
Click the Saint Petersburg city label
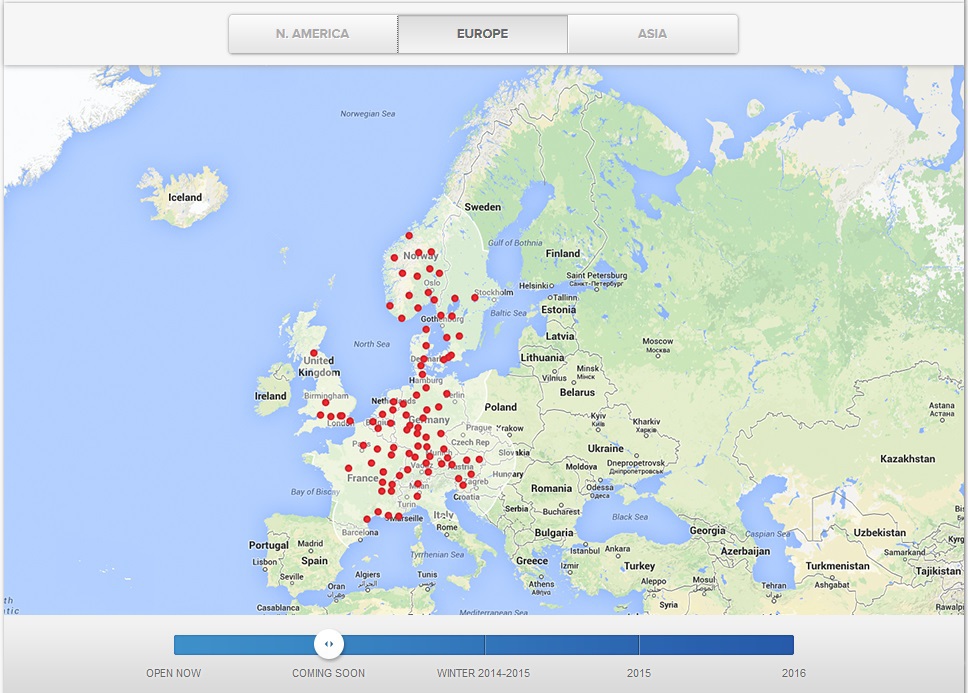[x=596, y=275]
